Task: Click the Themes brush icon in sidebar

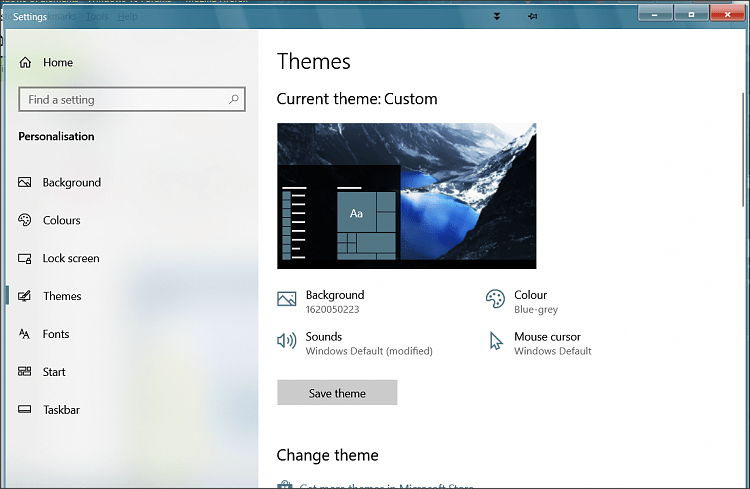Action: (24, 296)
